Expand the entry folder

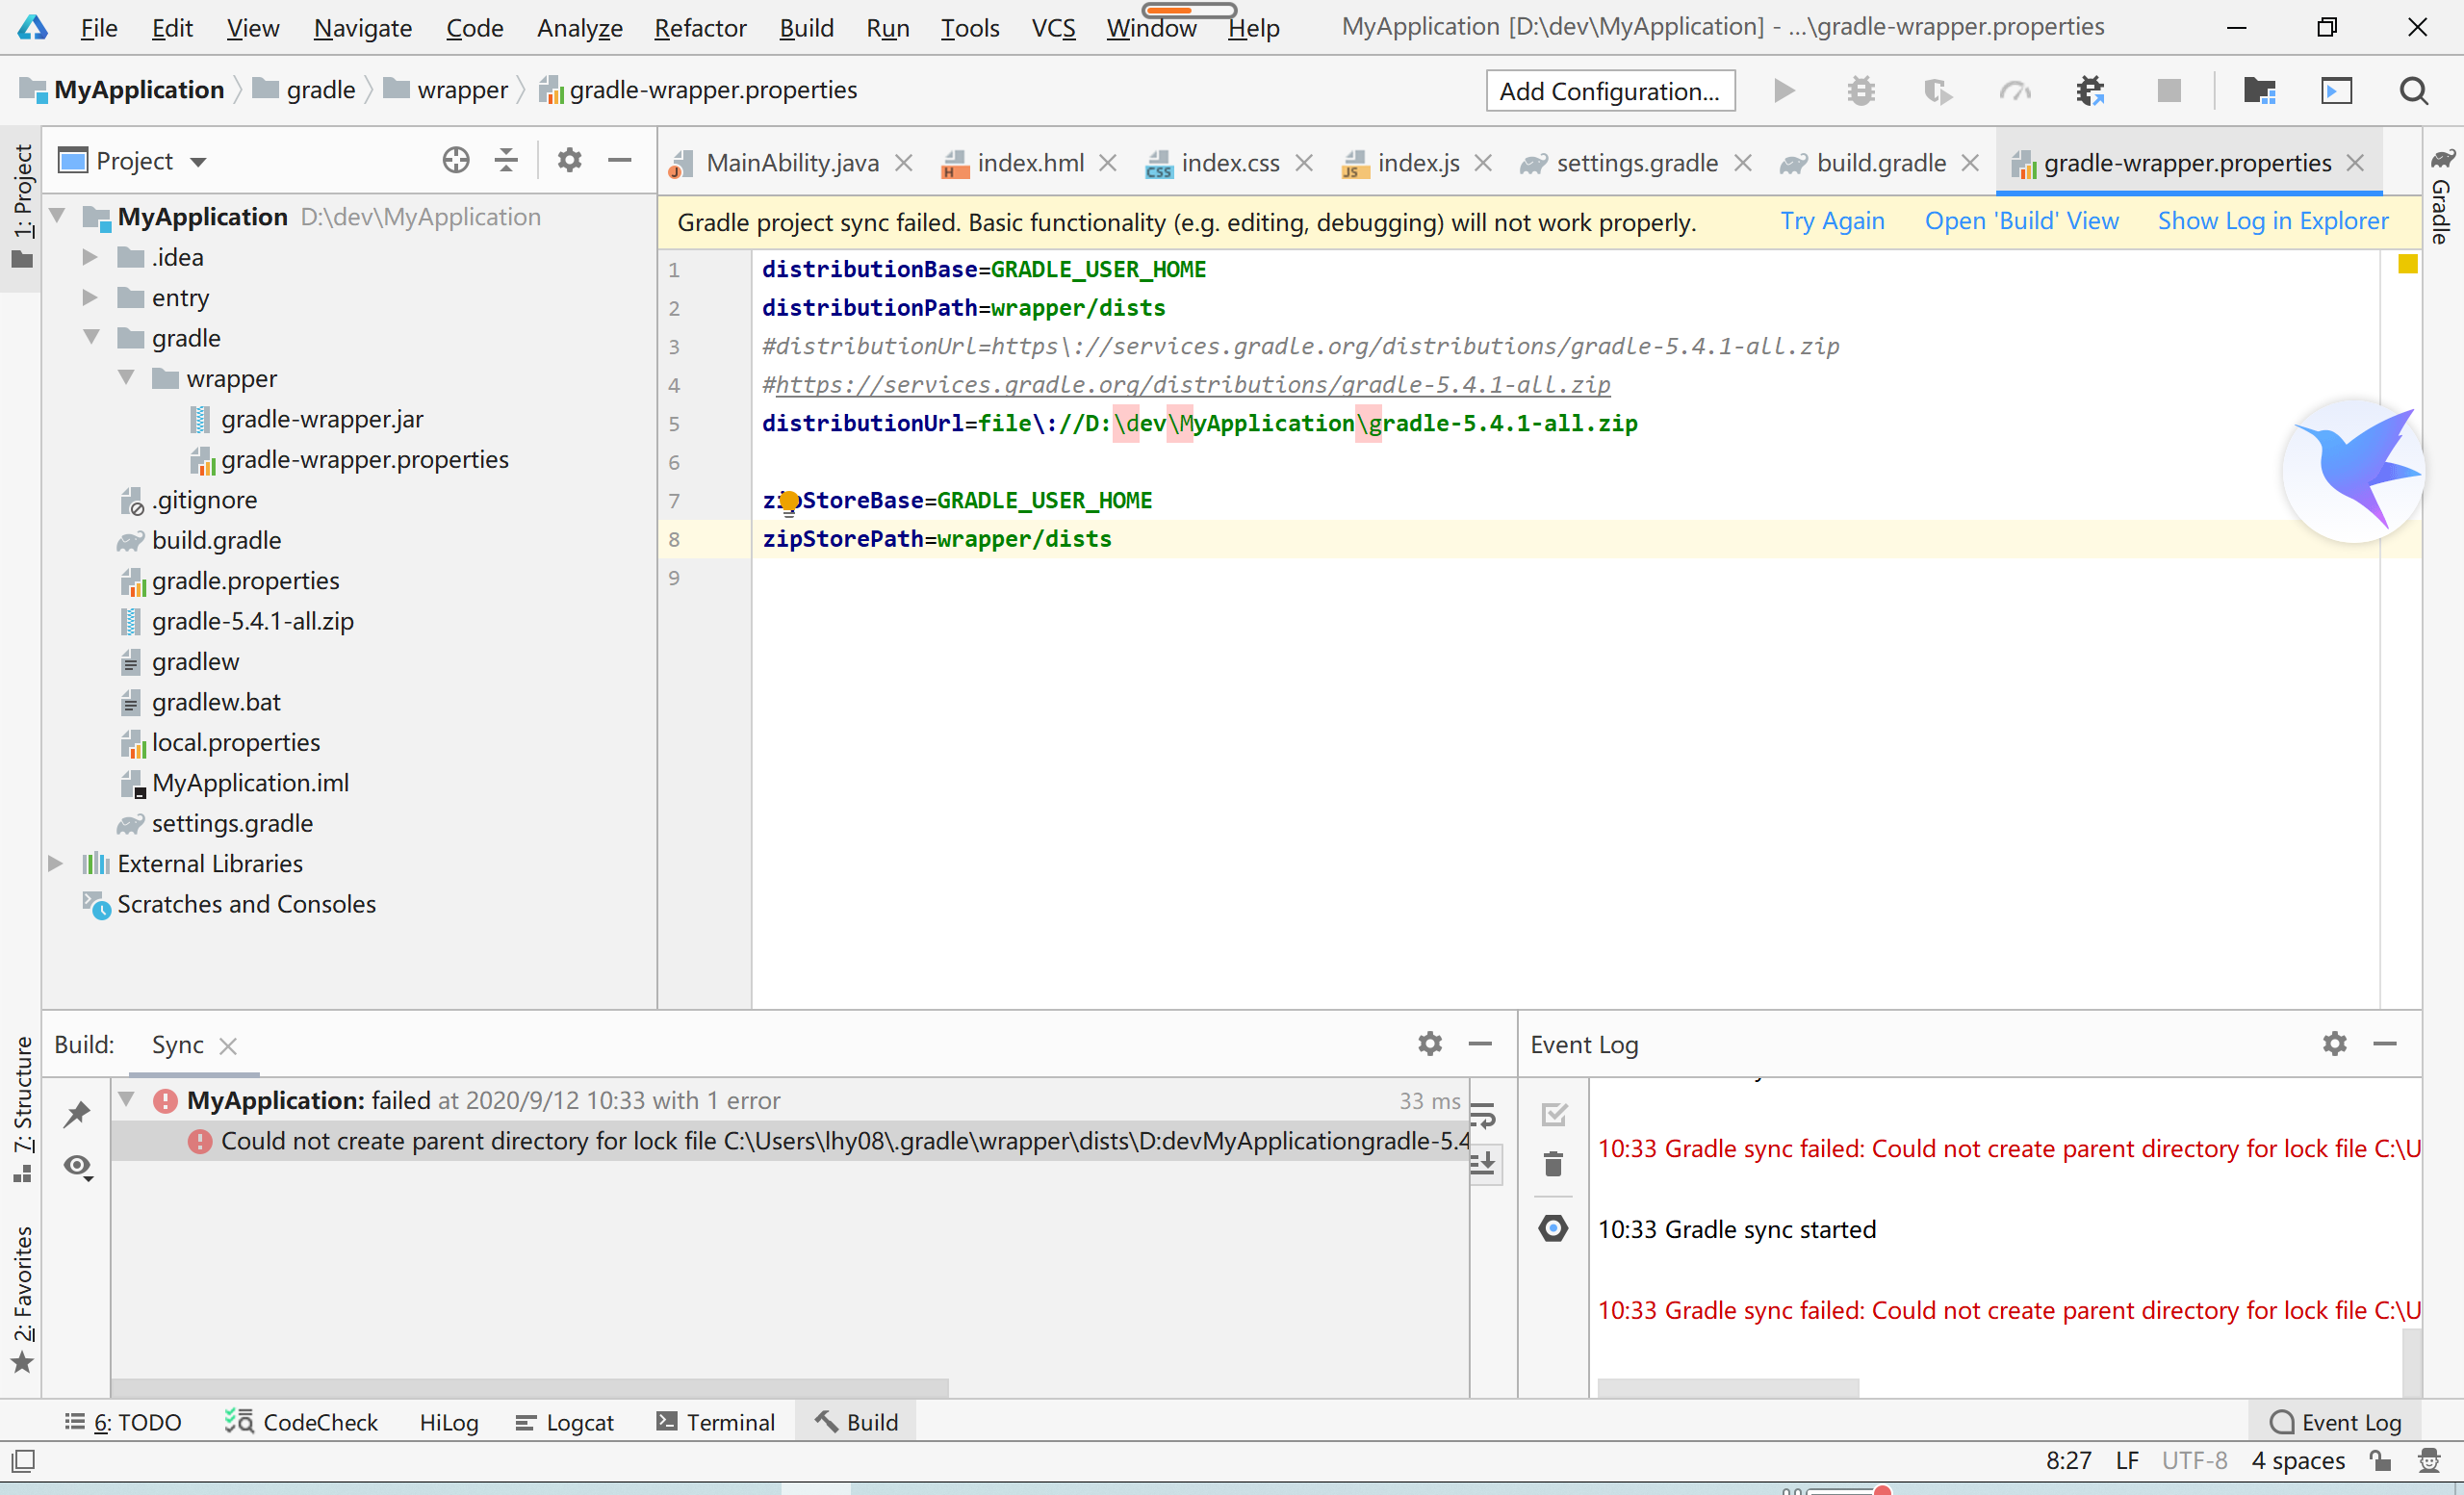click(90, 297)
